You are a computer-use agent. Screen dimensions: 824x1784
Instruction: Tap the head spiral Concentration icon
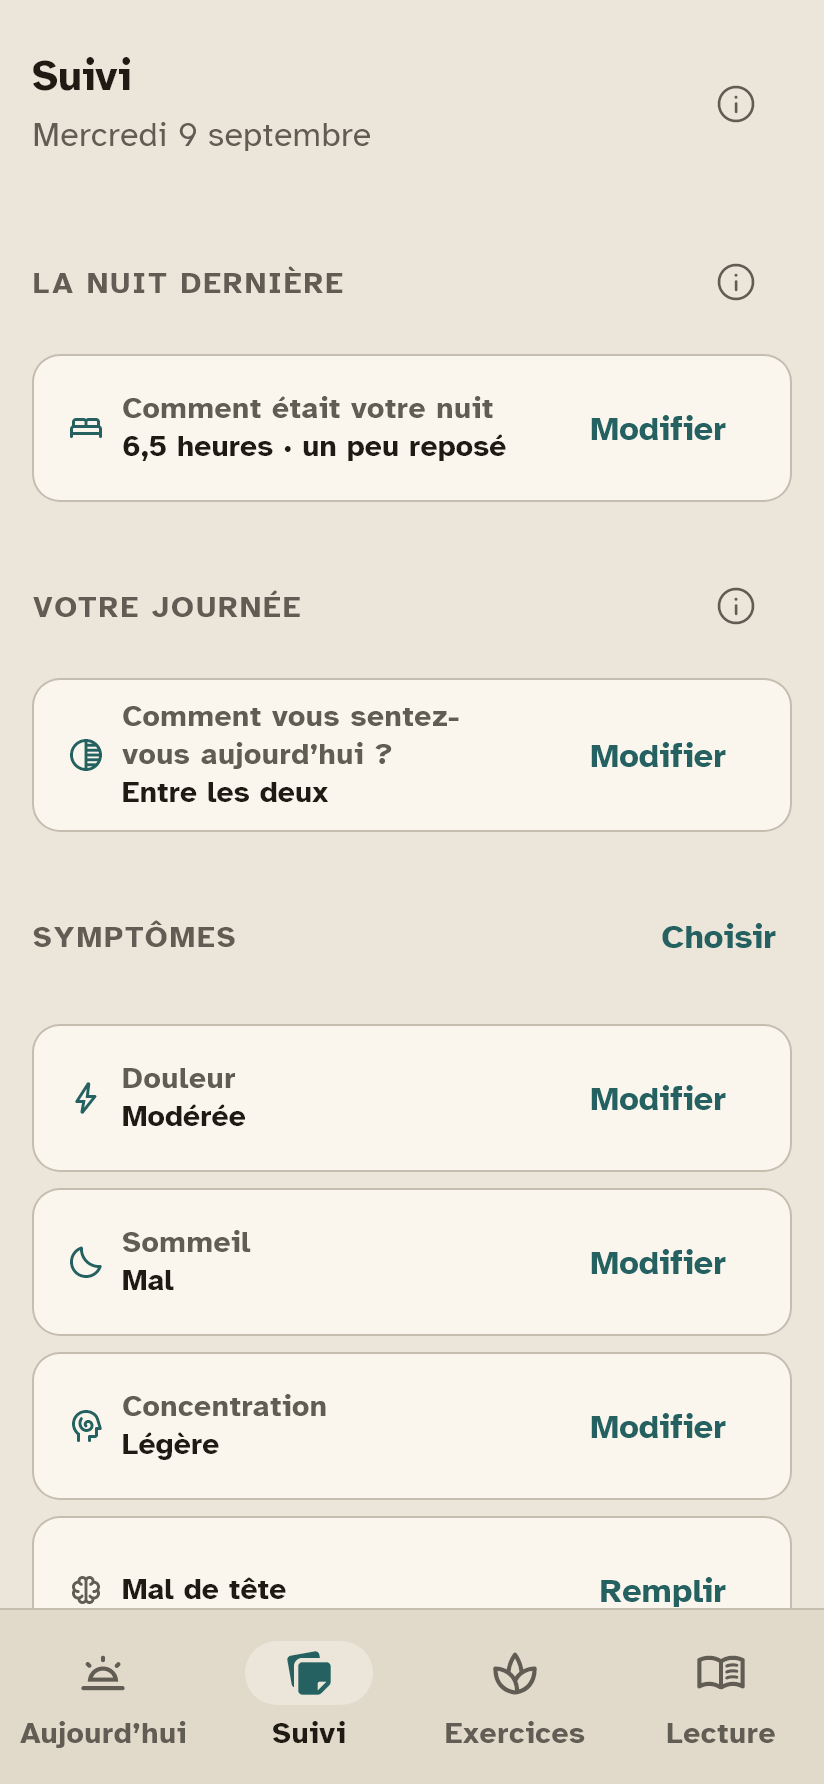coord(86,1426)
